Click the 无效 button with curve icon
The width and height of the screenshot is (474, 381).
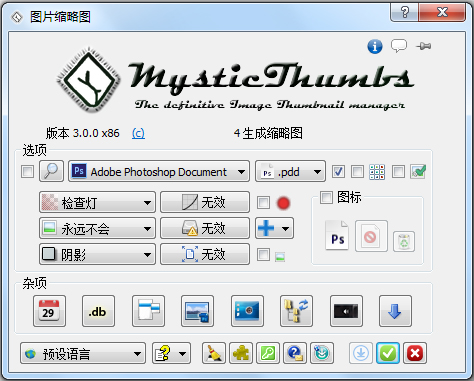(x=205, y=202)
